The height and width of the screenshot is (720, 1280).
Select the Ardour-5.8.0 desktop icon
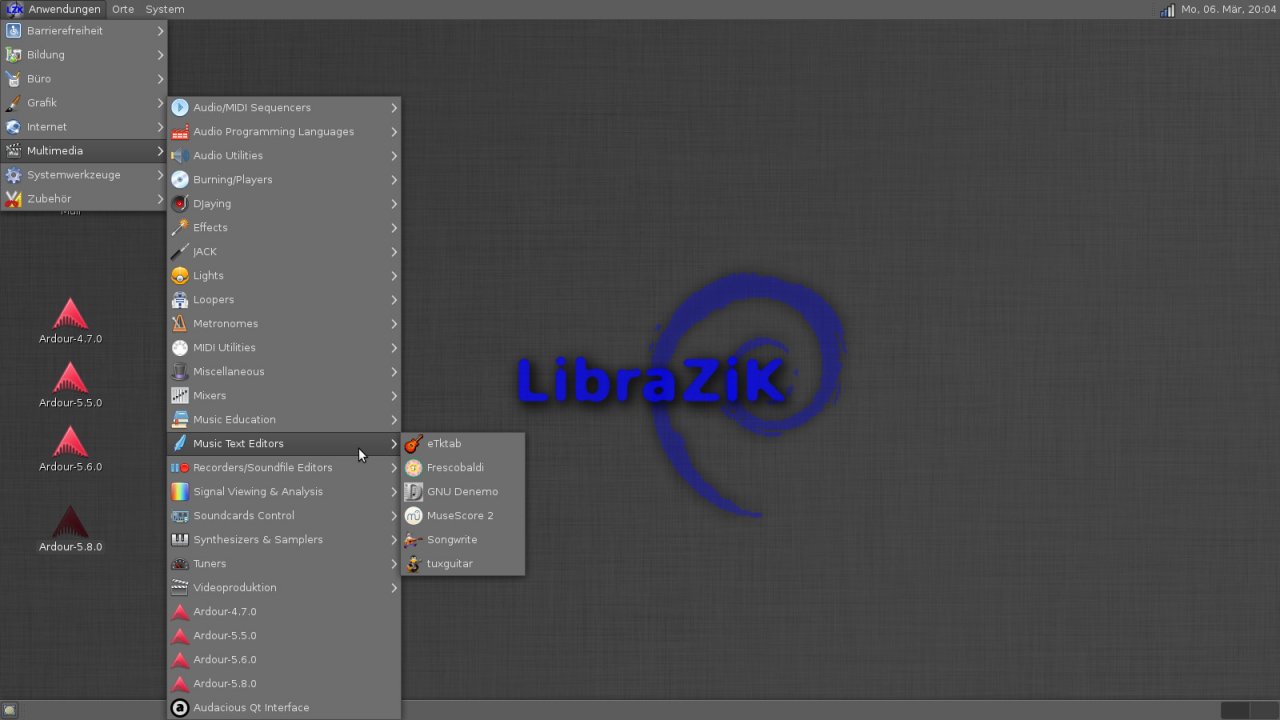coord(70,529)
